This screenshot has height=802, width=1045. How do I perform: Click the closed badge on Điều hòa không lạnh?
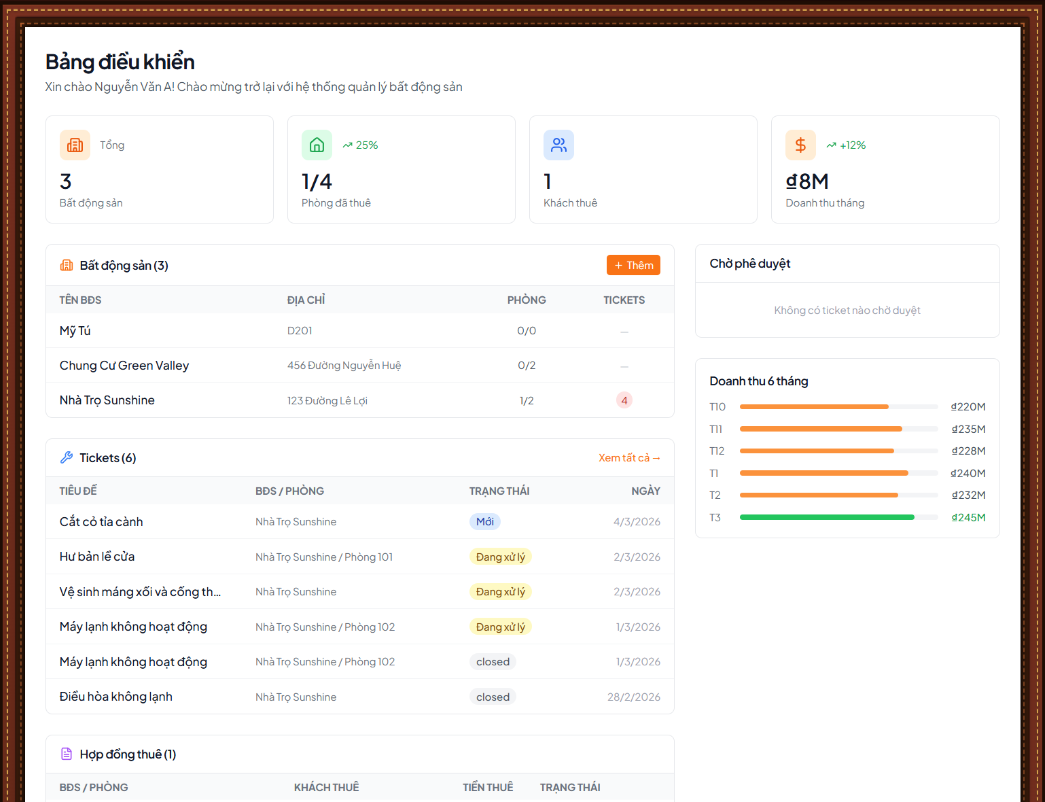point(492,696)
